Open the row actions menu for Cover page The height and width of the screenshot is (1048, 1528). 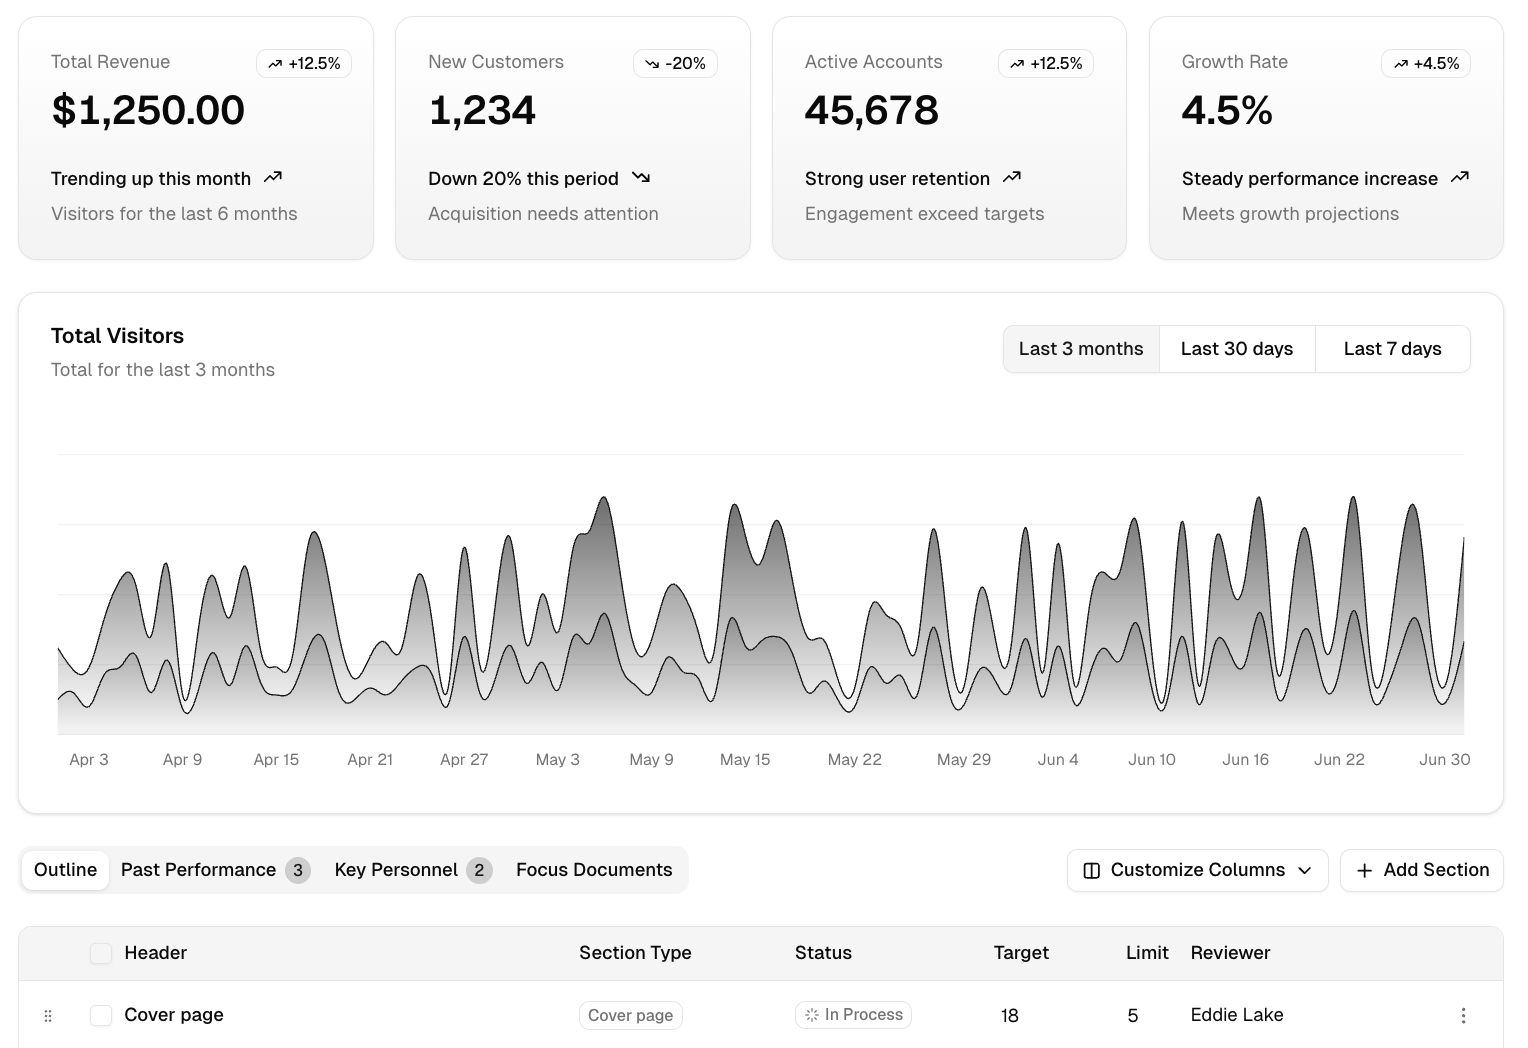(x=1463, y=1014)
